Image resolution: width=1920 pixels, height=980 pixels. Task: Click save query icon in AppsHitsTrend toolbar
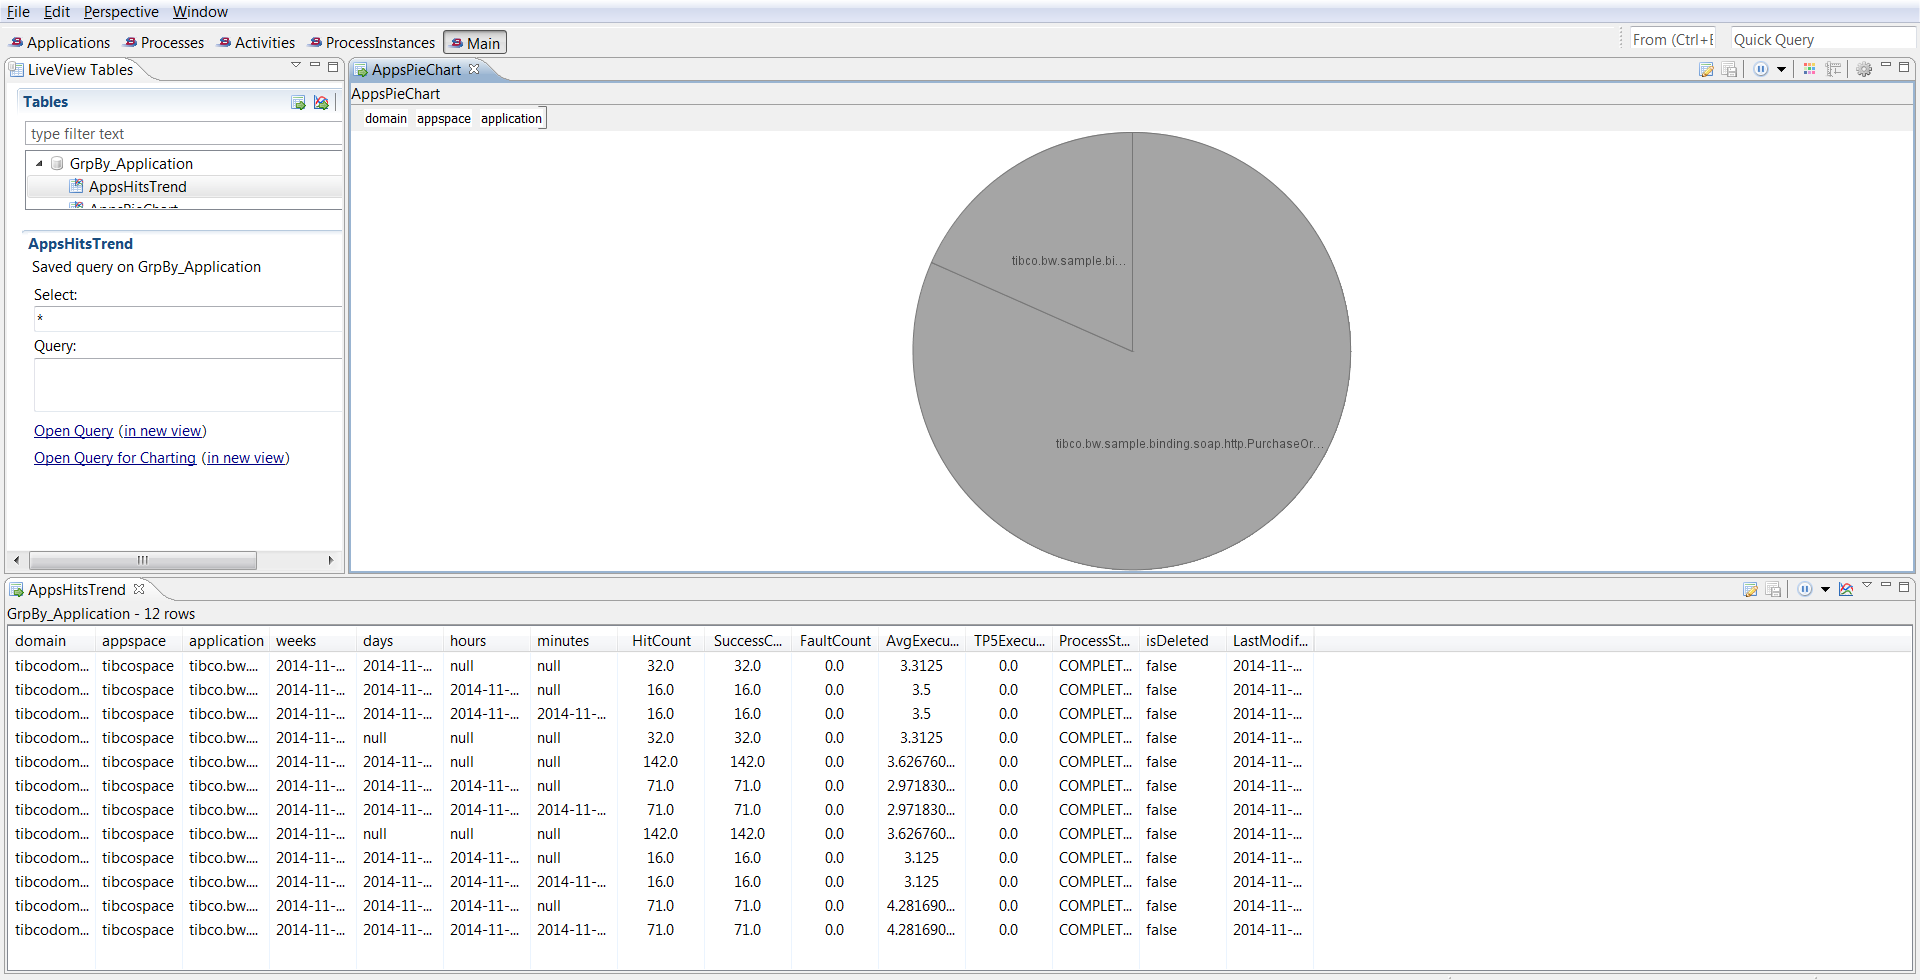click(x=1773, y=589)
